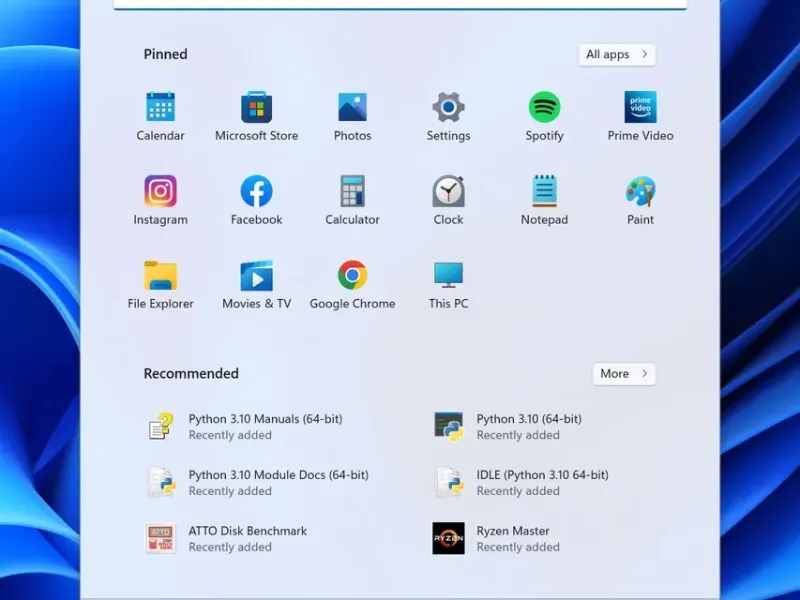This screenshot has width=800, height=600.
Task: Select 'Python 3.10 Module Docs (64-bit)' text
Action: [279, 475]
